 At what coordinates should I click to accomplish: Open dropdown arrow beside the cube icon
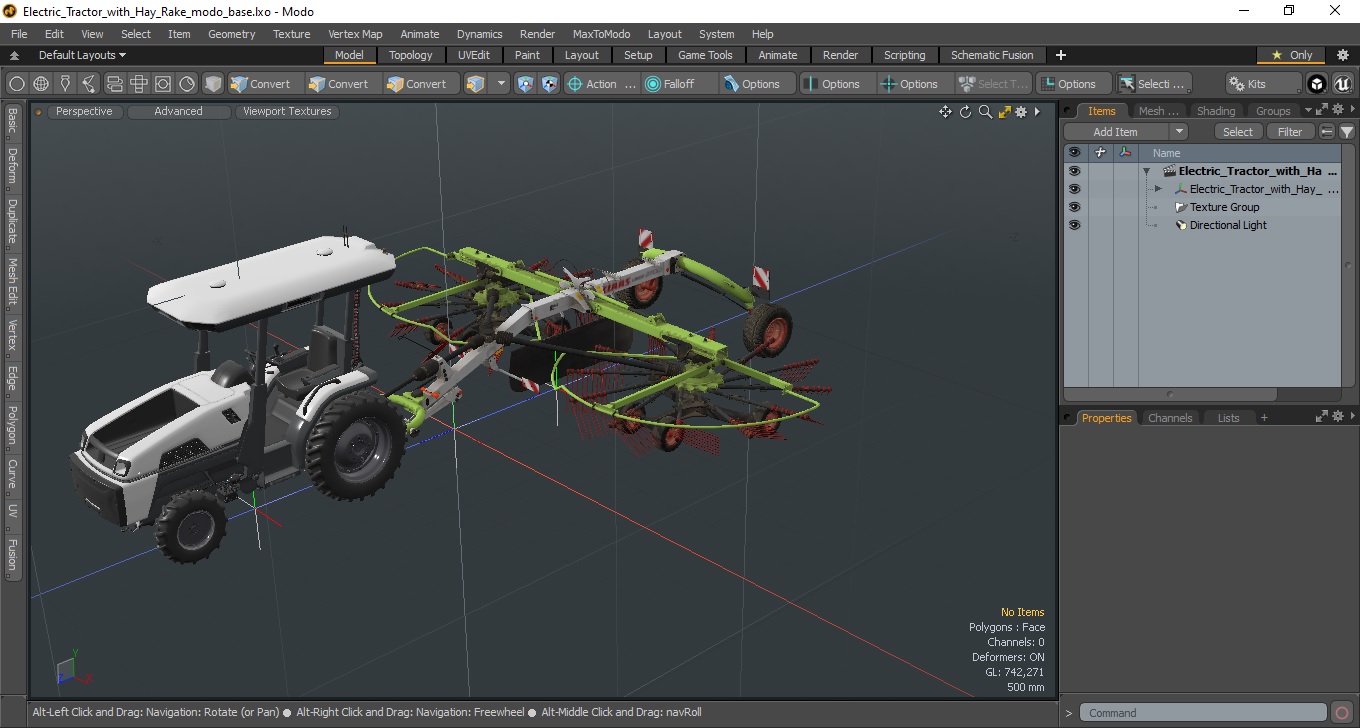tap(501, 84)
